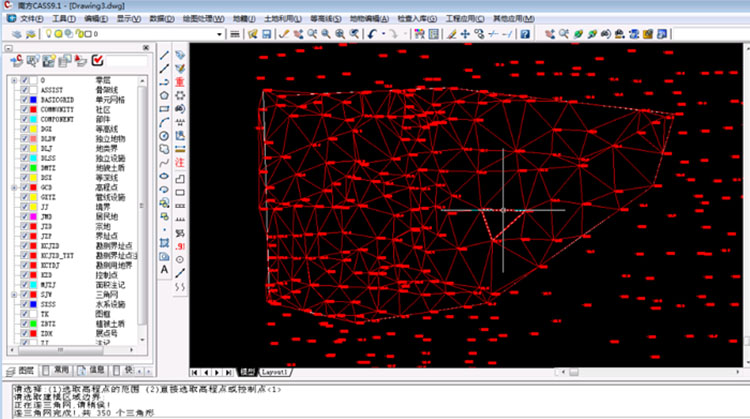The width and height of the screenshot is (750, 419).
Task: Select the Spline curve tool
Action: tap(164, 163)
